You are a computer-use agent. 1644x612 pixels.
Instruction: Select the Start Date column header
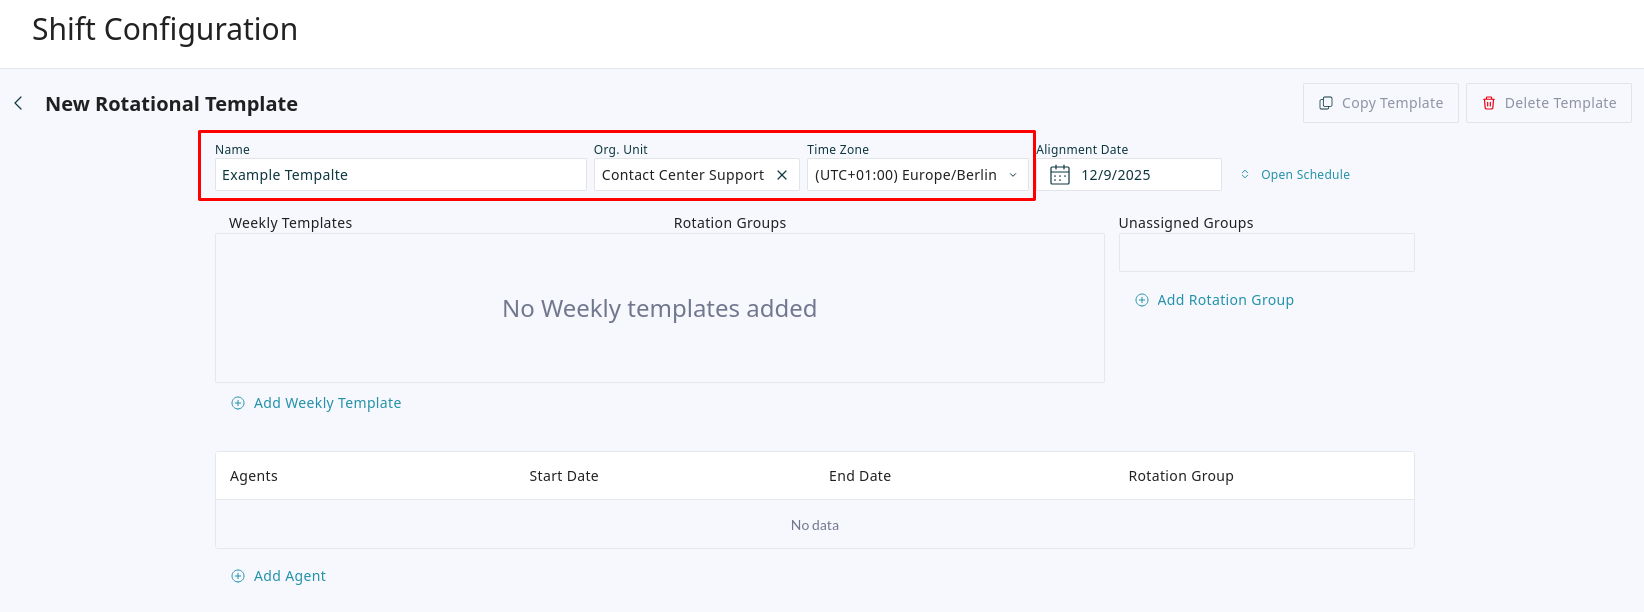(564, 476)
